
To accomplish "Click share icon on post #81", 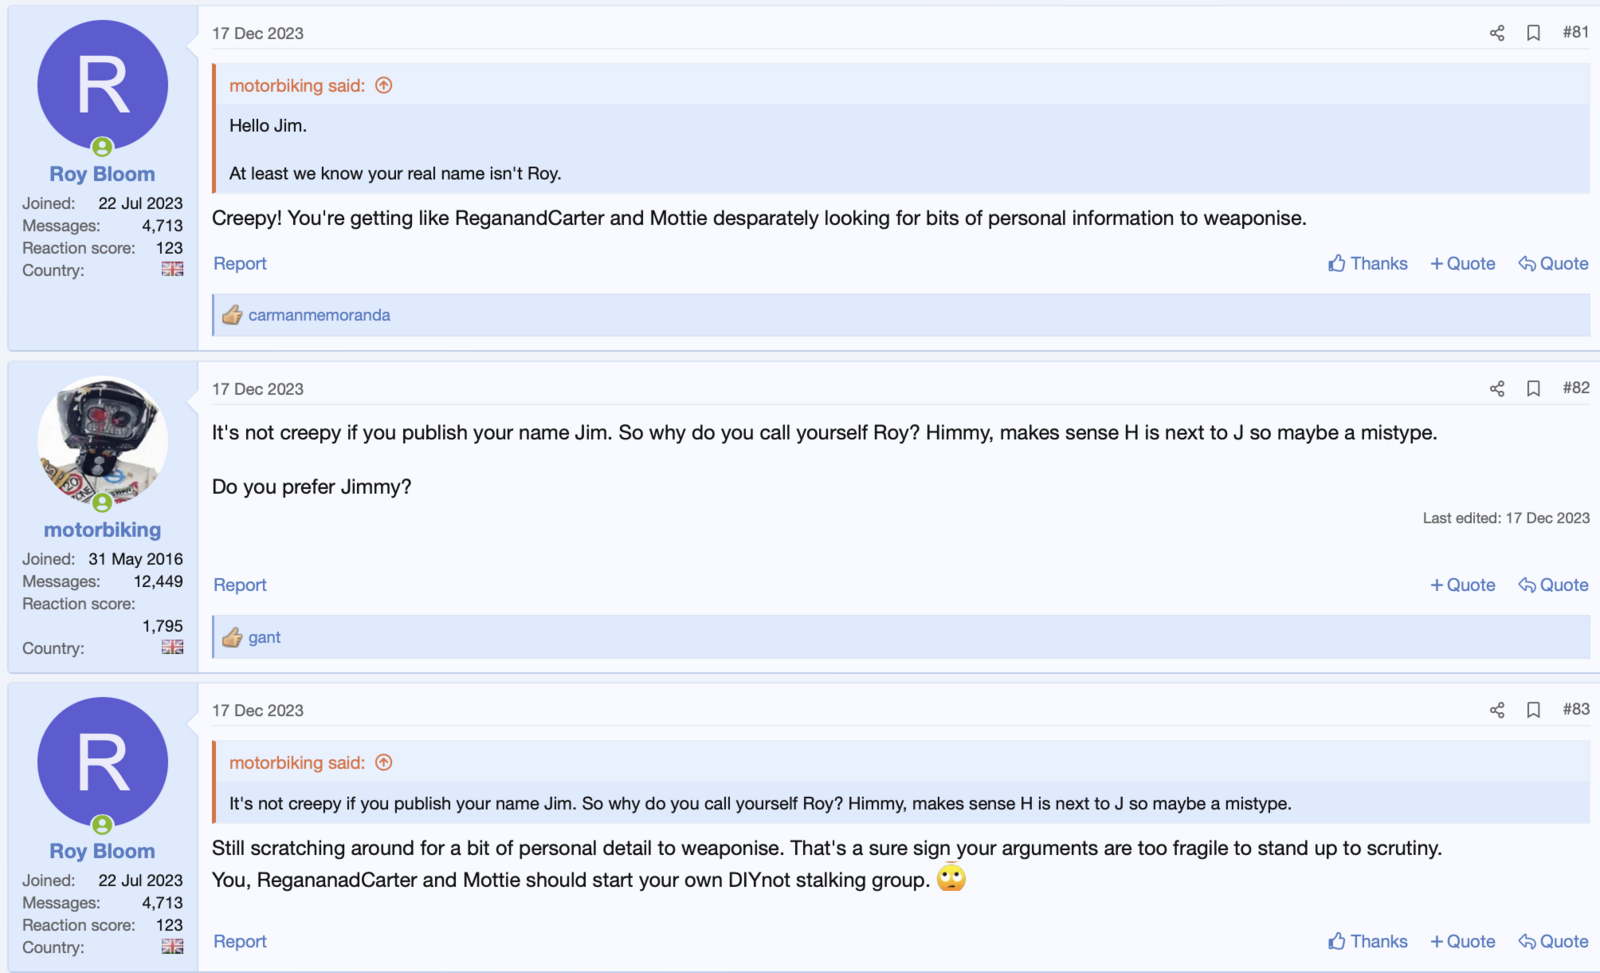I will click(1496, 33).
